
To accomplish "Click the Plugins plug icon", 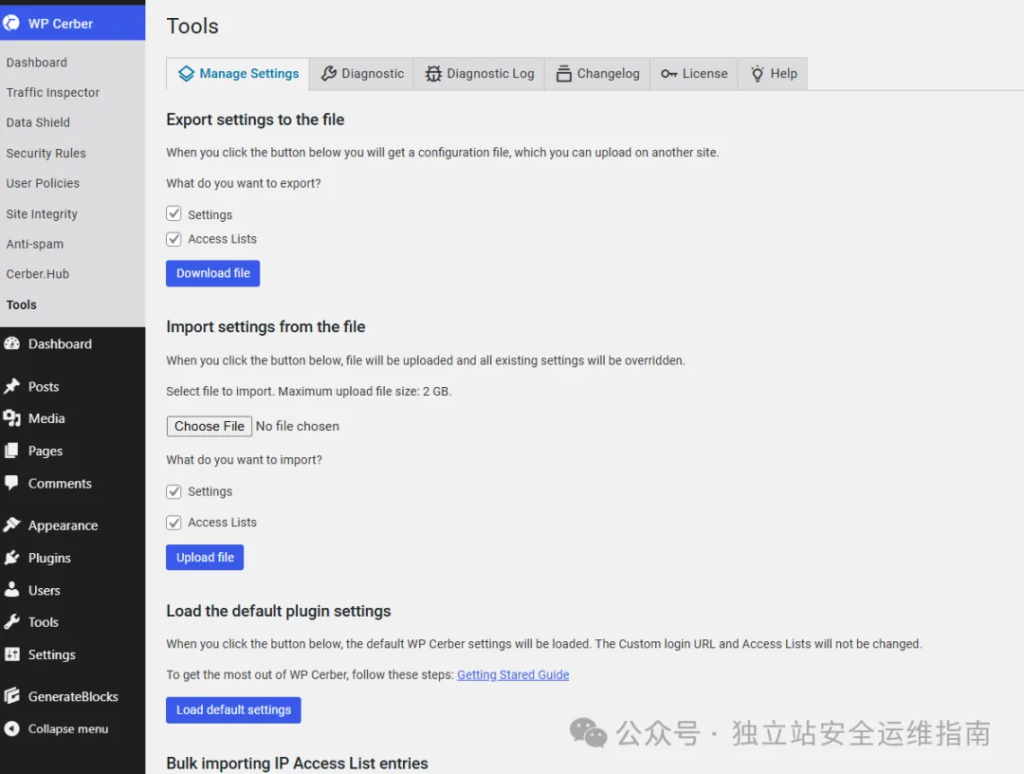I will [x=12, y=557].
